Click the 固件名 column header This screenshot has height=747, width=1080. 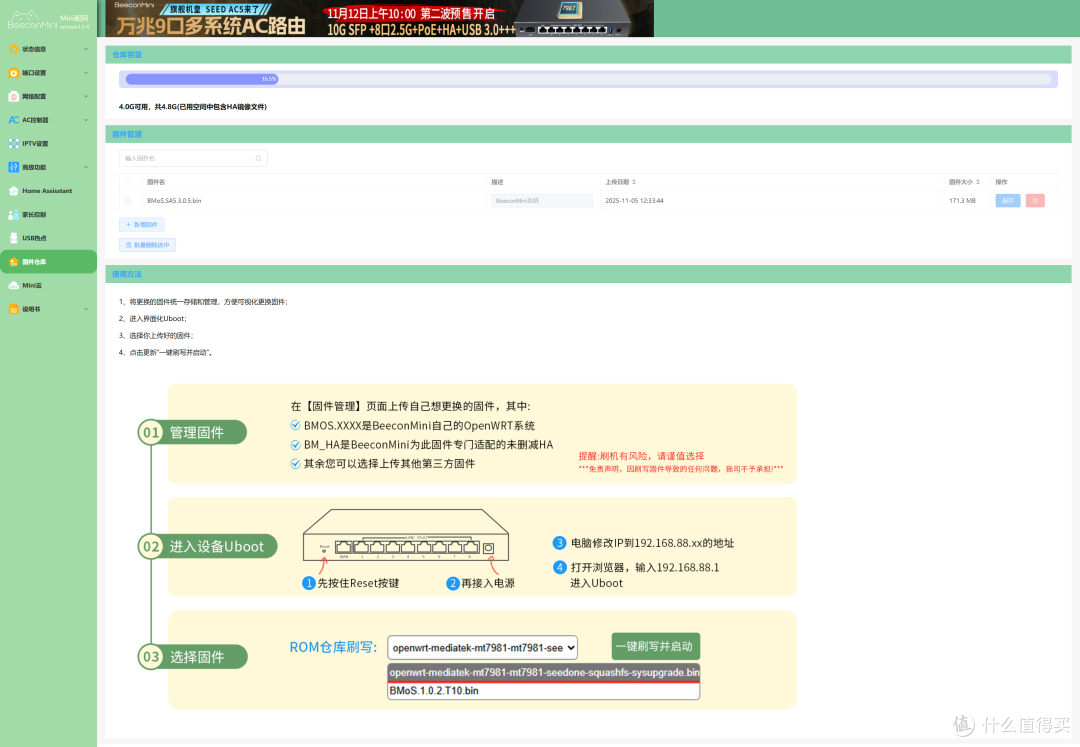[156, 182]
